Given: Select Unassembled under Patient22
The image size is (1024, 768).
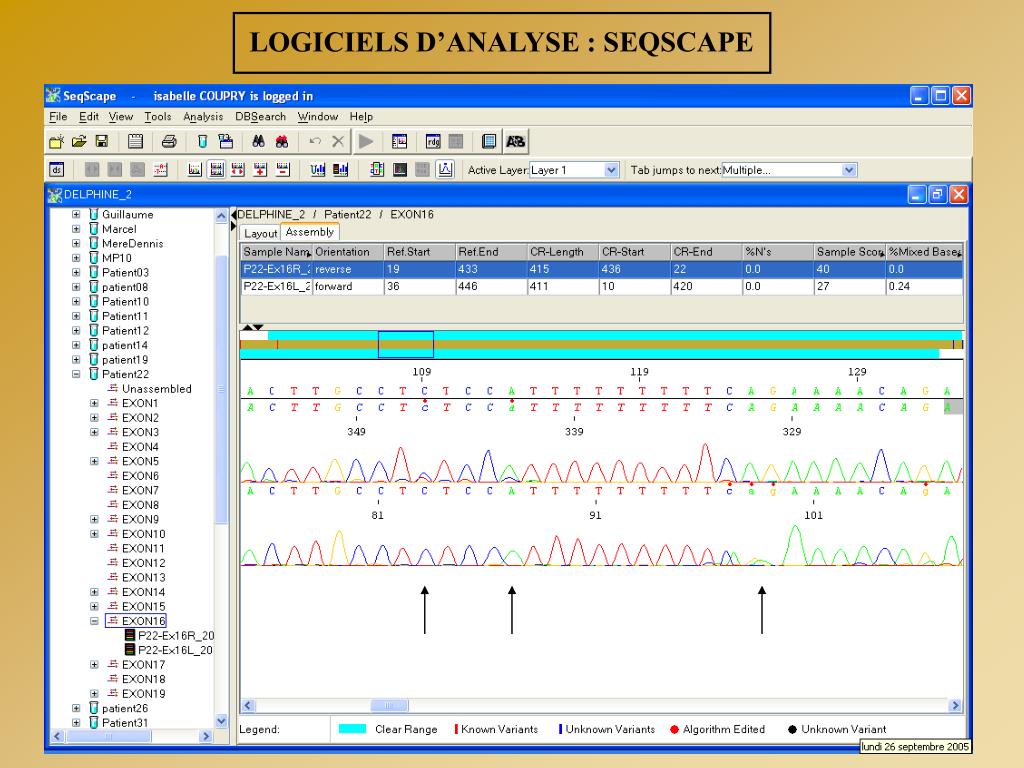Looking at the screenshot, I should (x=157, y=389).
